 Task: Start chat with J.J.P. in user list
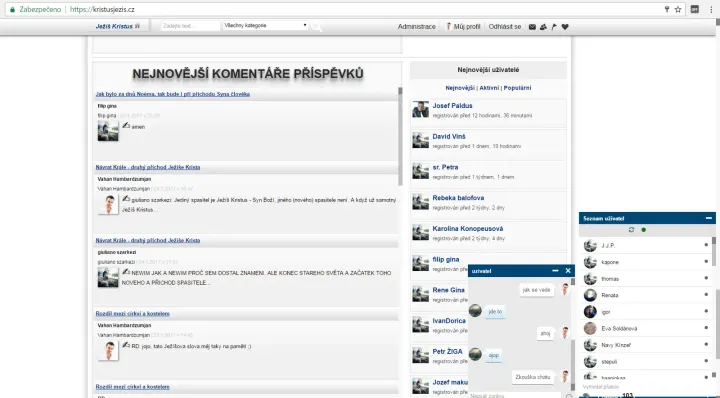tap(647, 246)
